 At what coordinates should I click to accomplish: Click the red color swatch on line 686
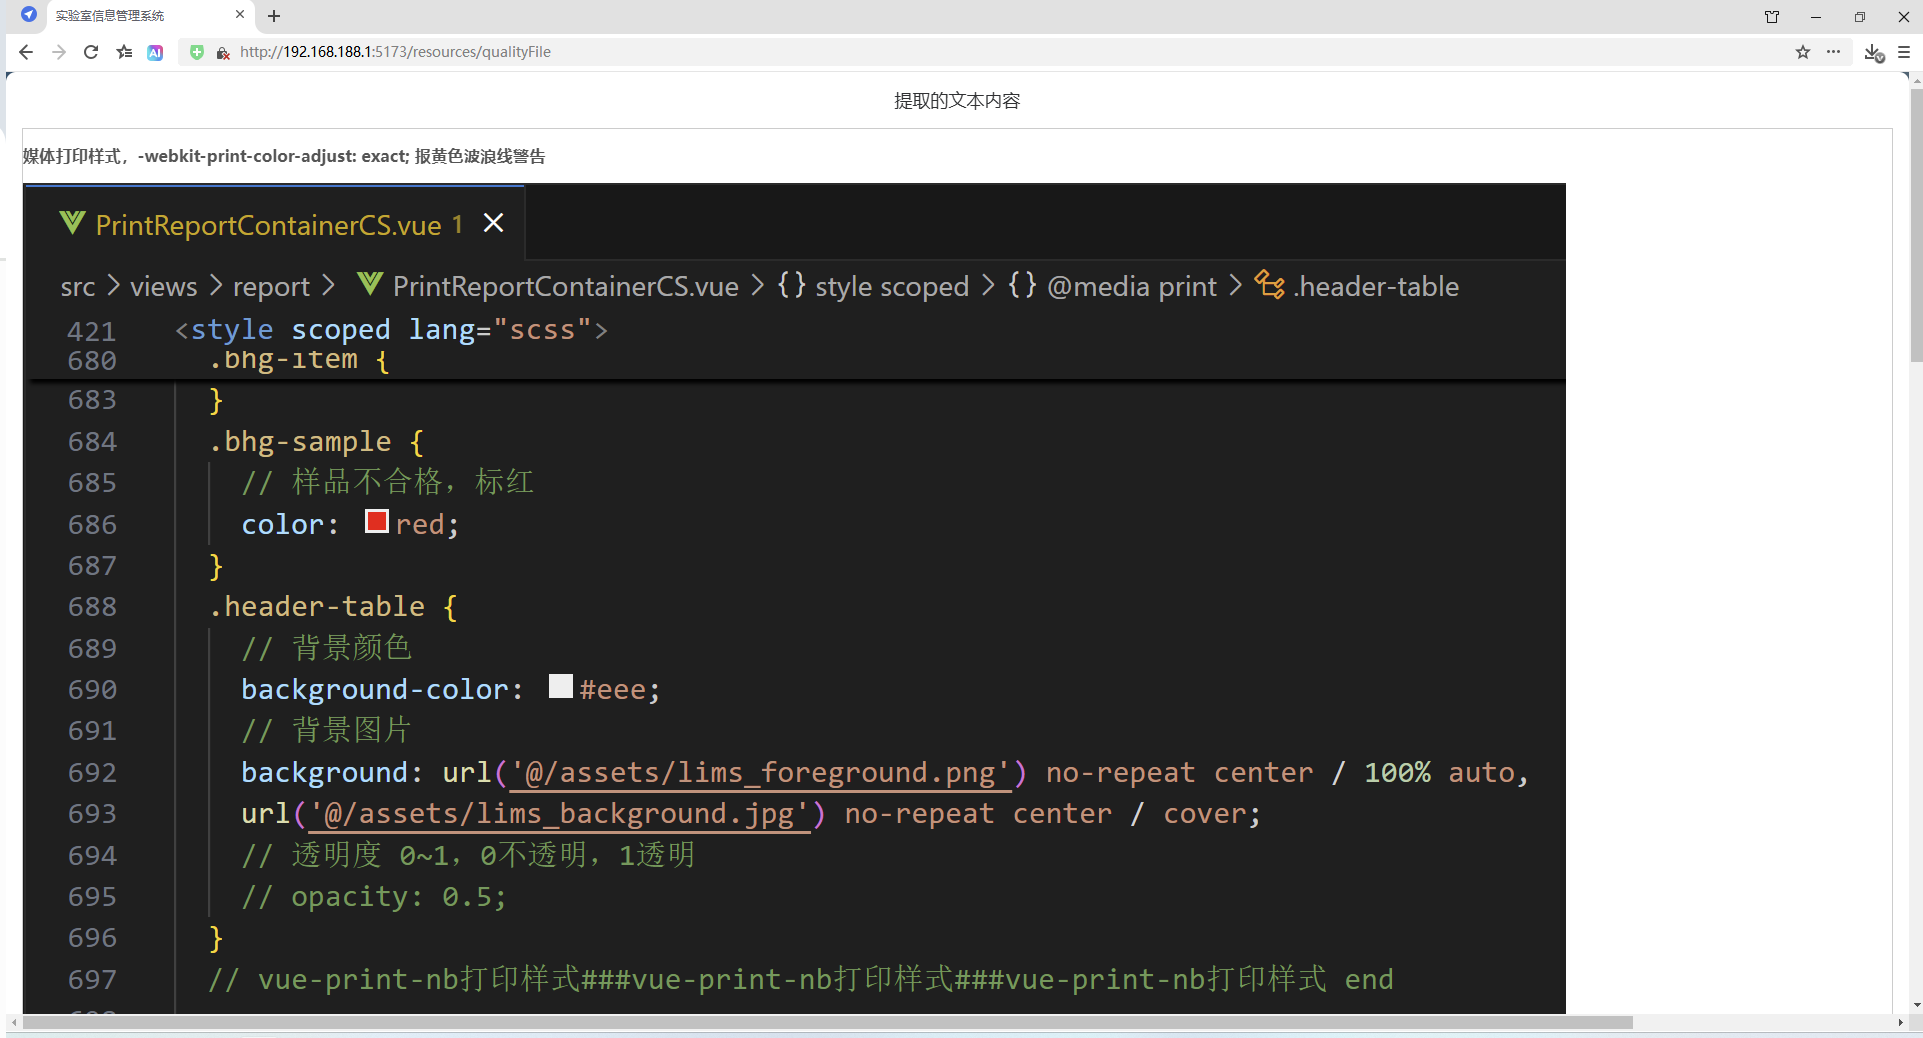coord(376,521)
